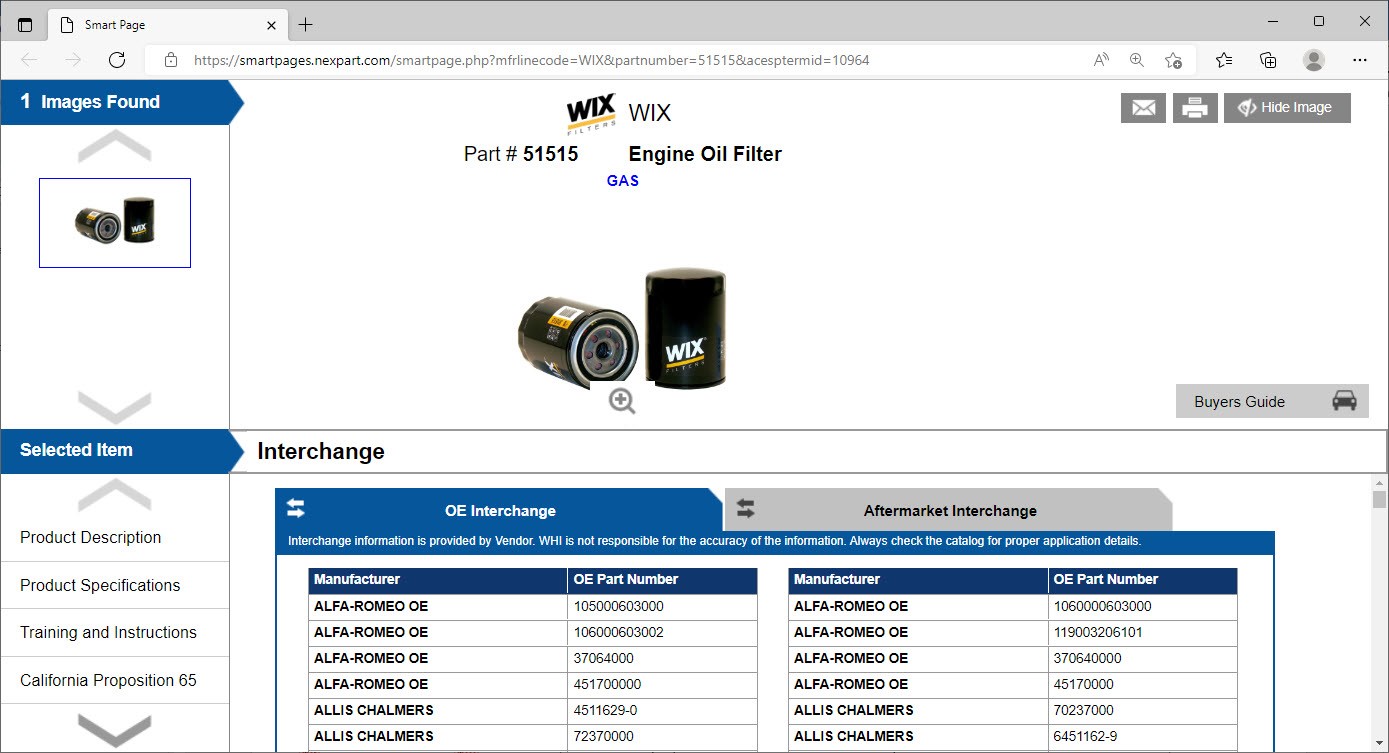The height and width of the screenshot is (753, 1389).
Task: Click the browser zoom magnifier in address bar
Action: pyautogui.click(x=1137, y=60)
